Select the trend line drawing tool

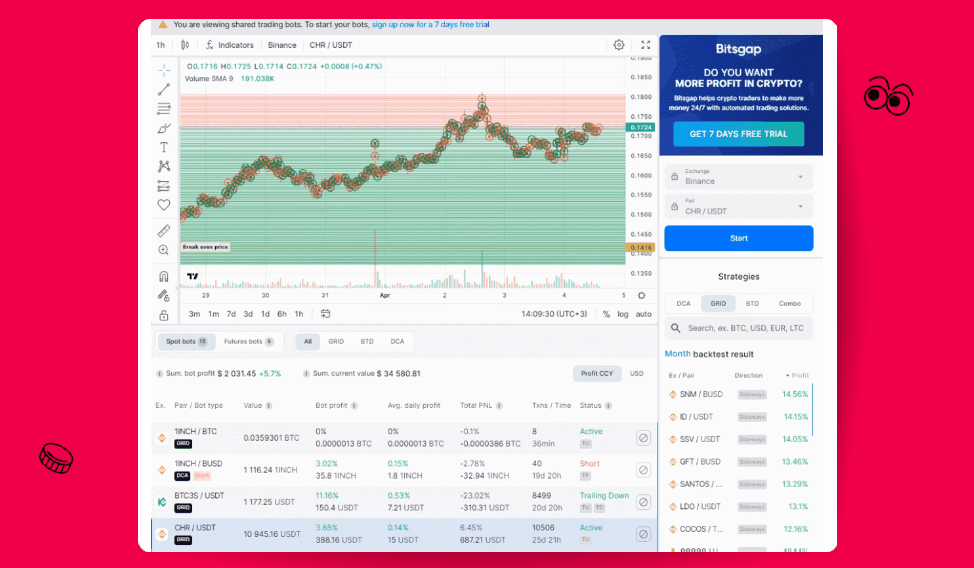[164, 89]
